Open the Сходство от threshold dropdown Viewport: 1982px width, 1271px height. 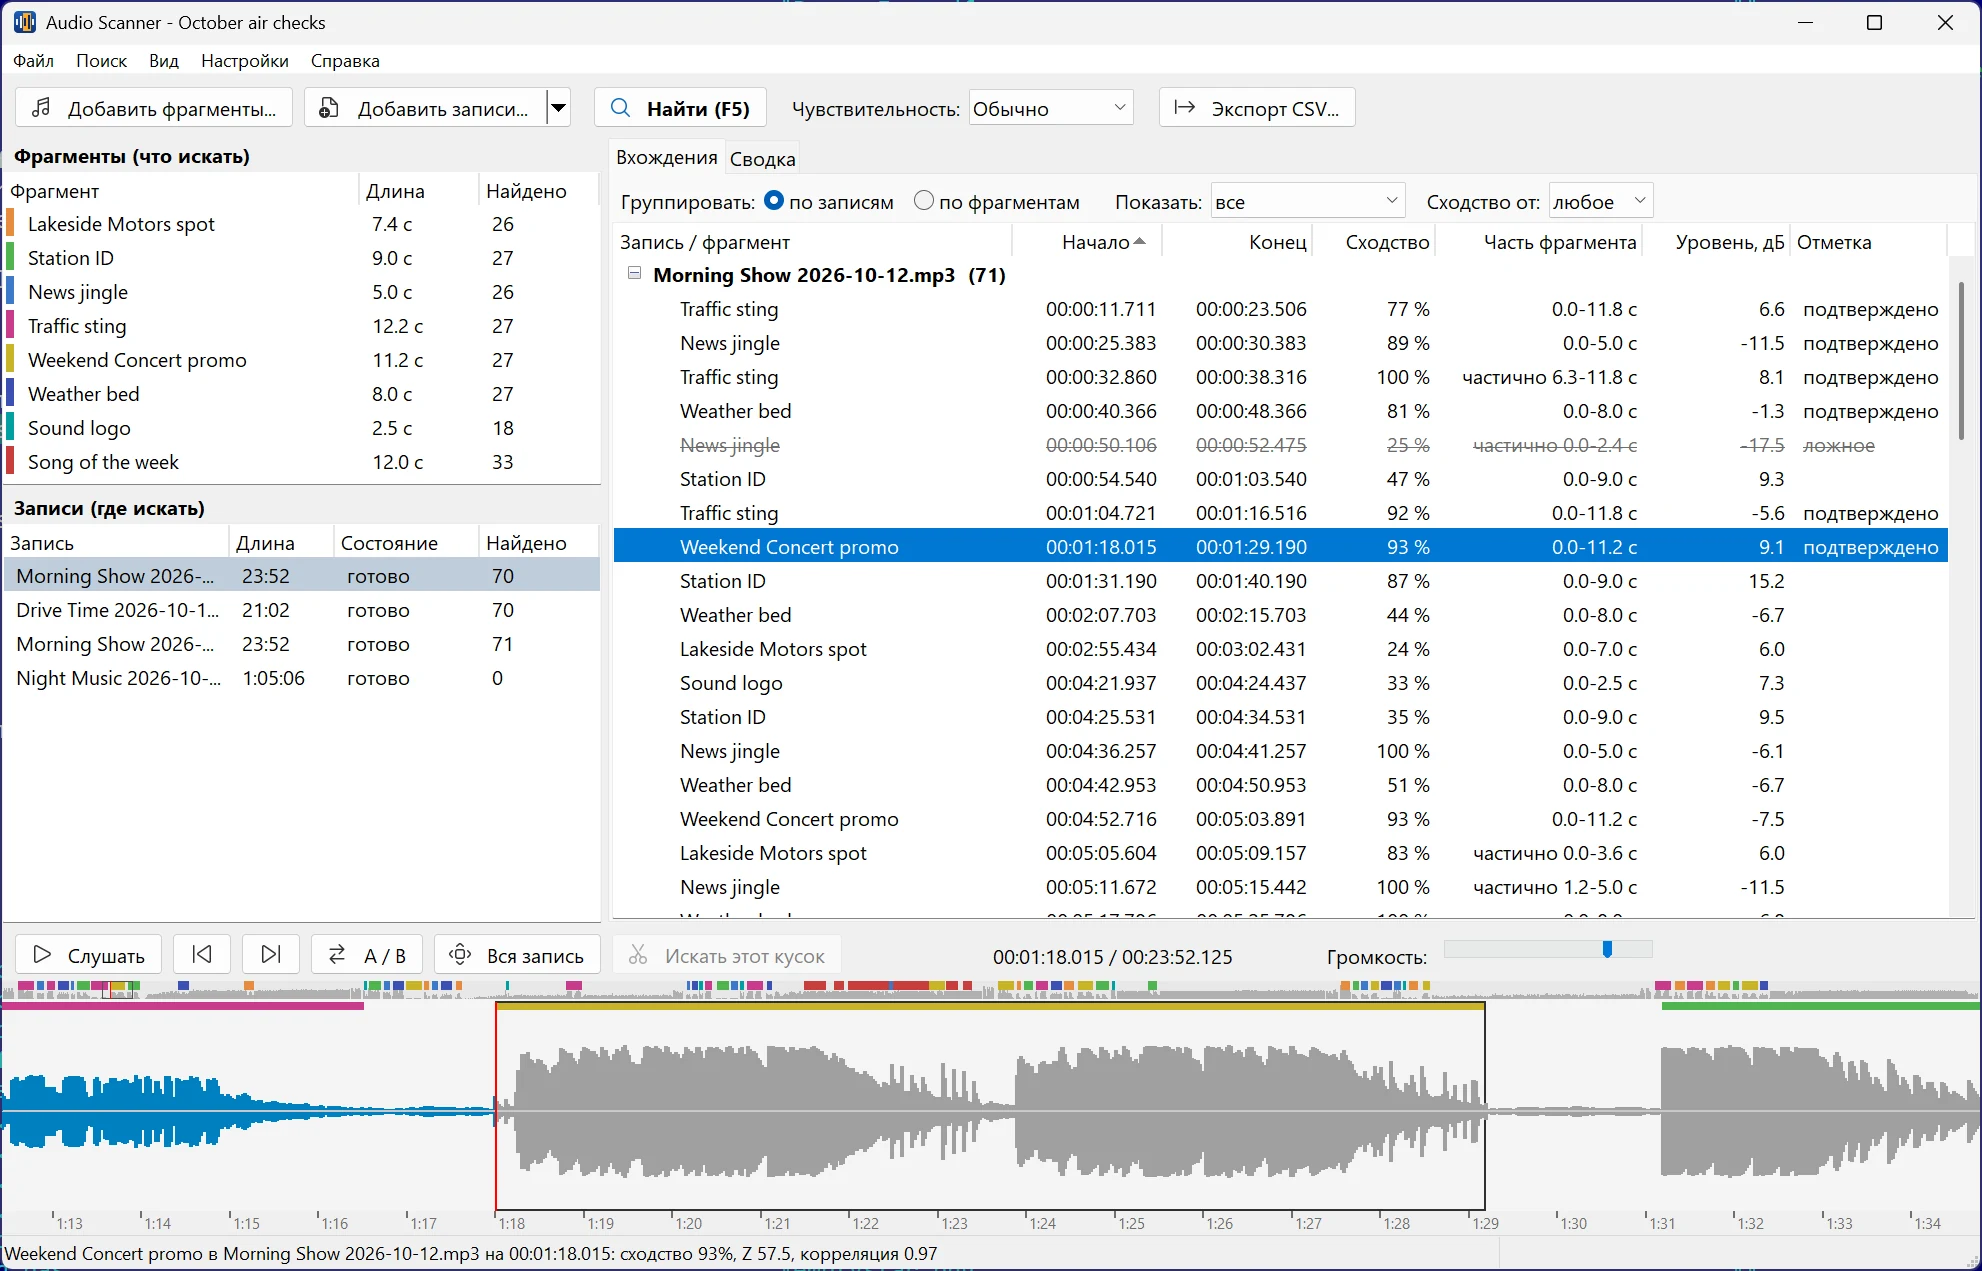click(1600, 201)
